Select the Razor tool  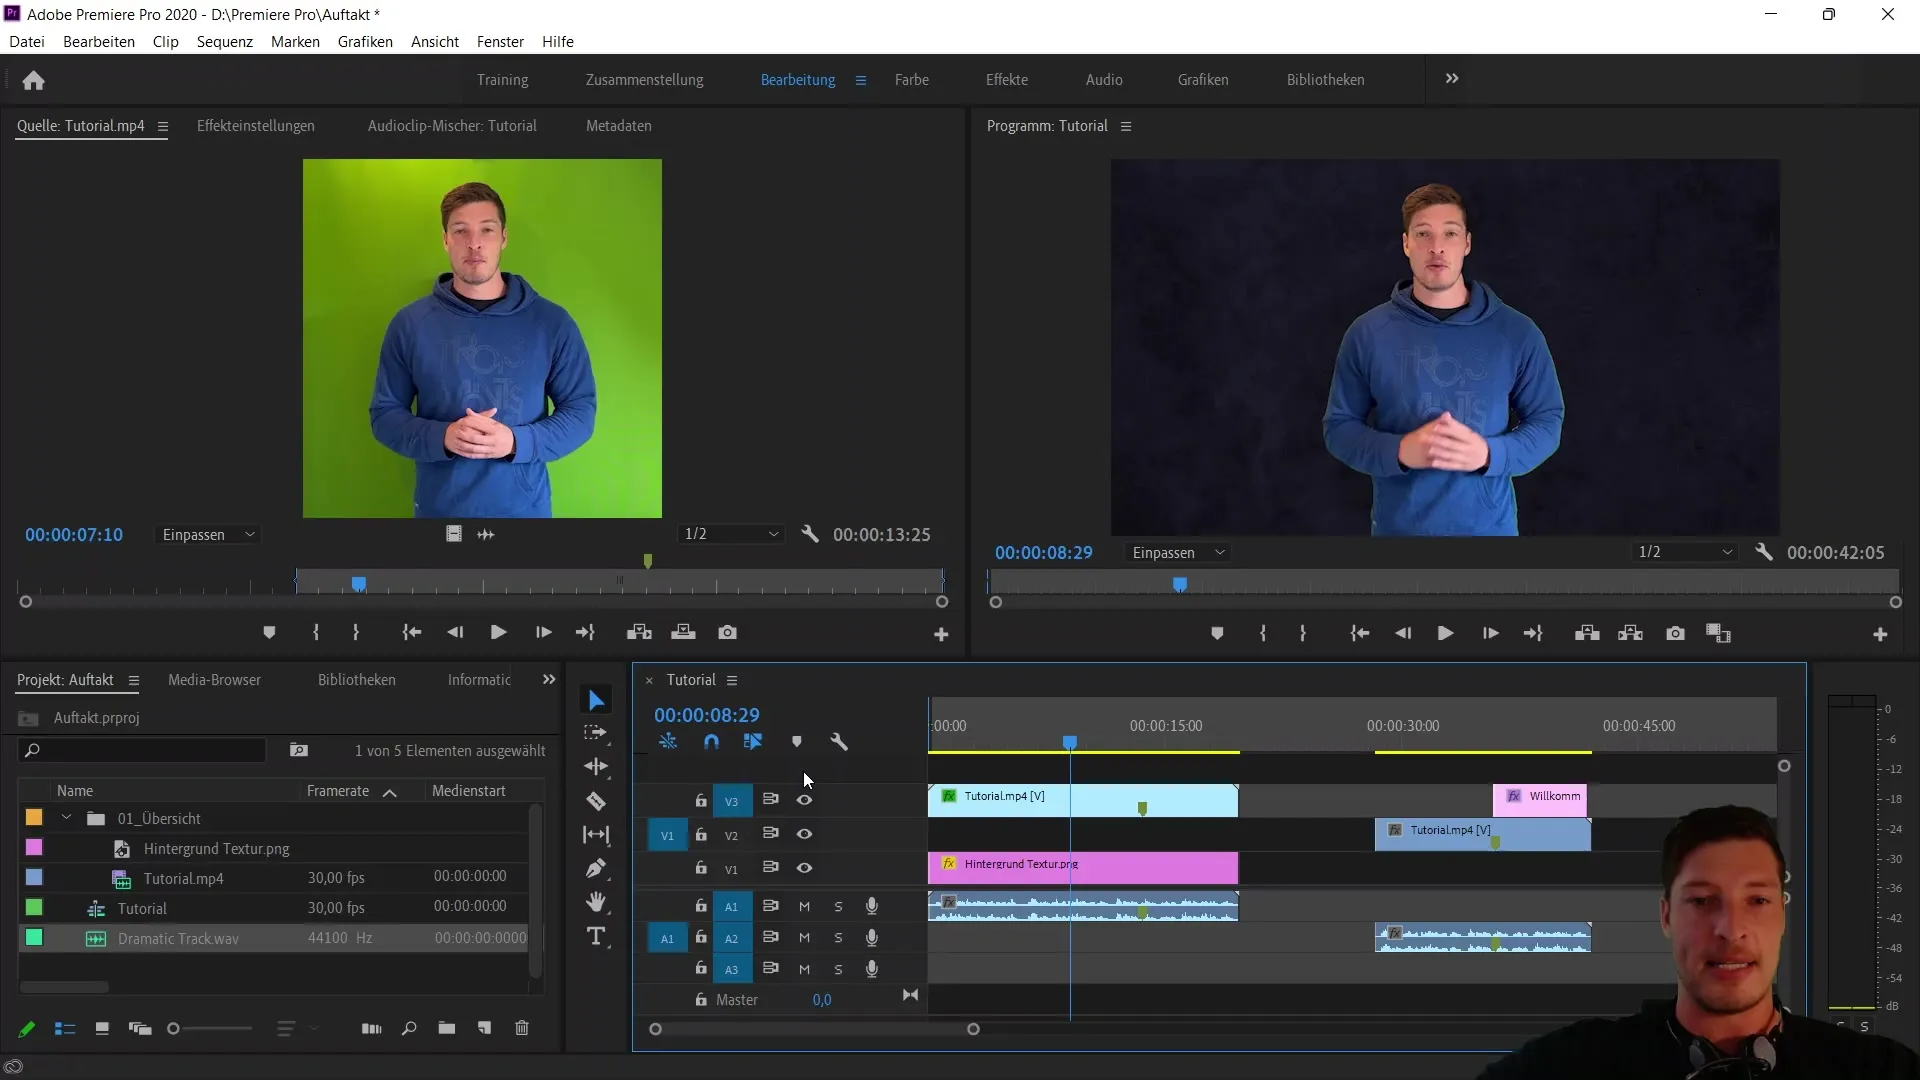coord(596,801)
